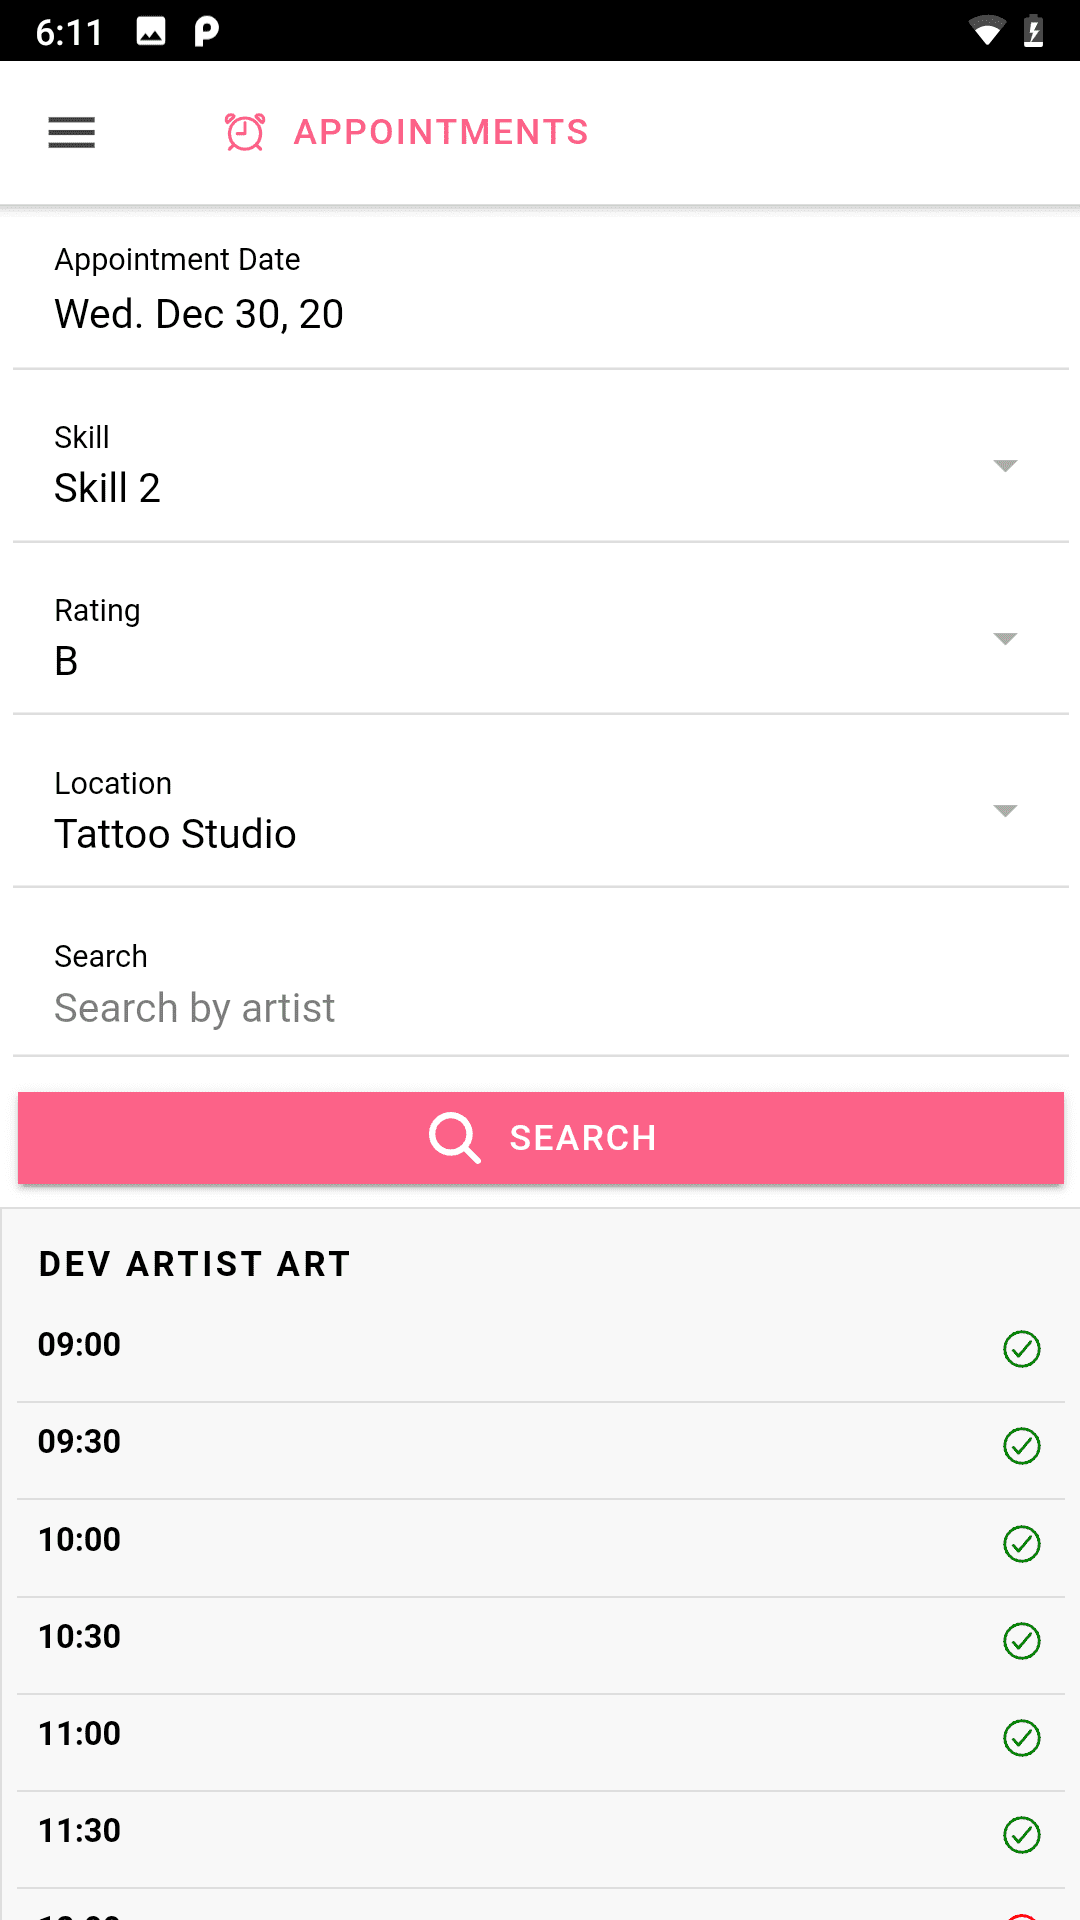Screen dimensions: 1080x1920
Task: Choose the 11:30 time slot row
Action: point(500,1832)
